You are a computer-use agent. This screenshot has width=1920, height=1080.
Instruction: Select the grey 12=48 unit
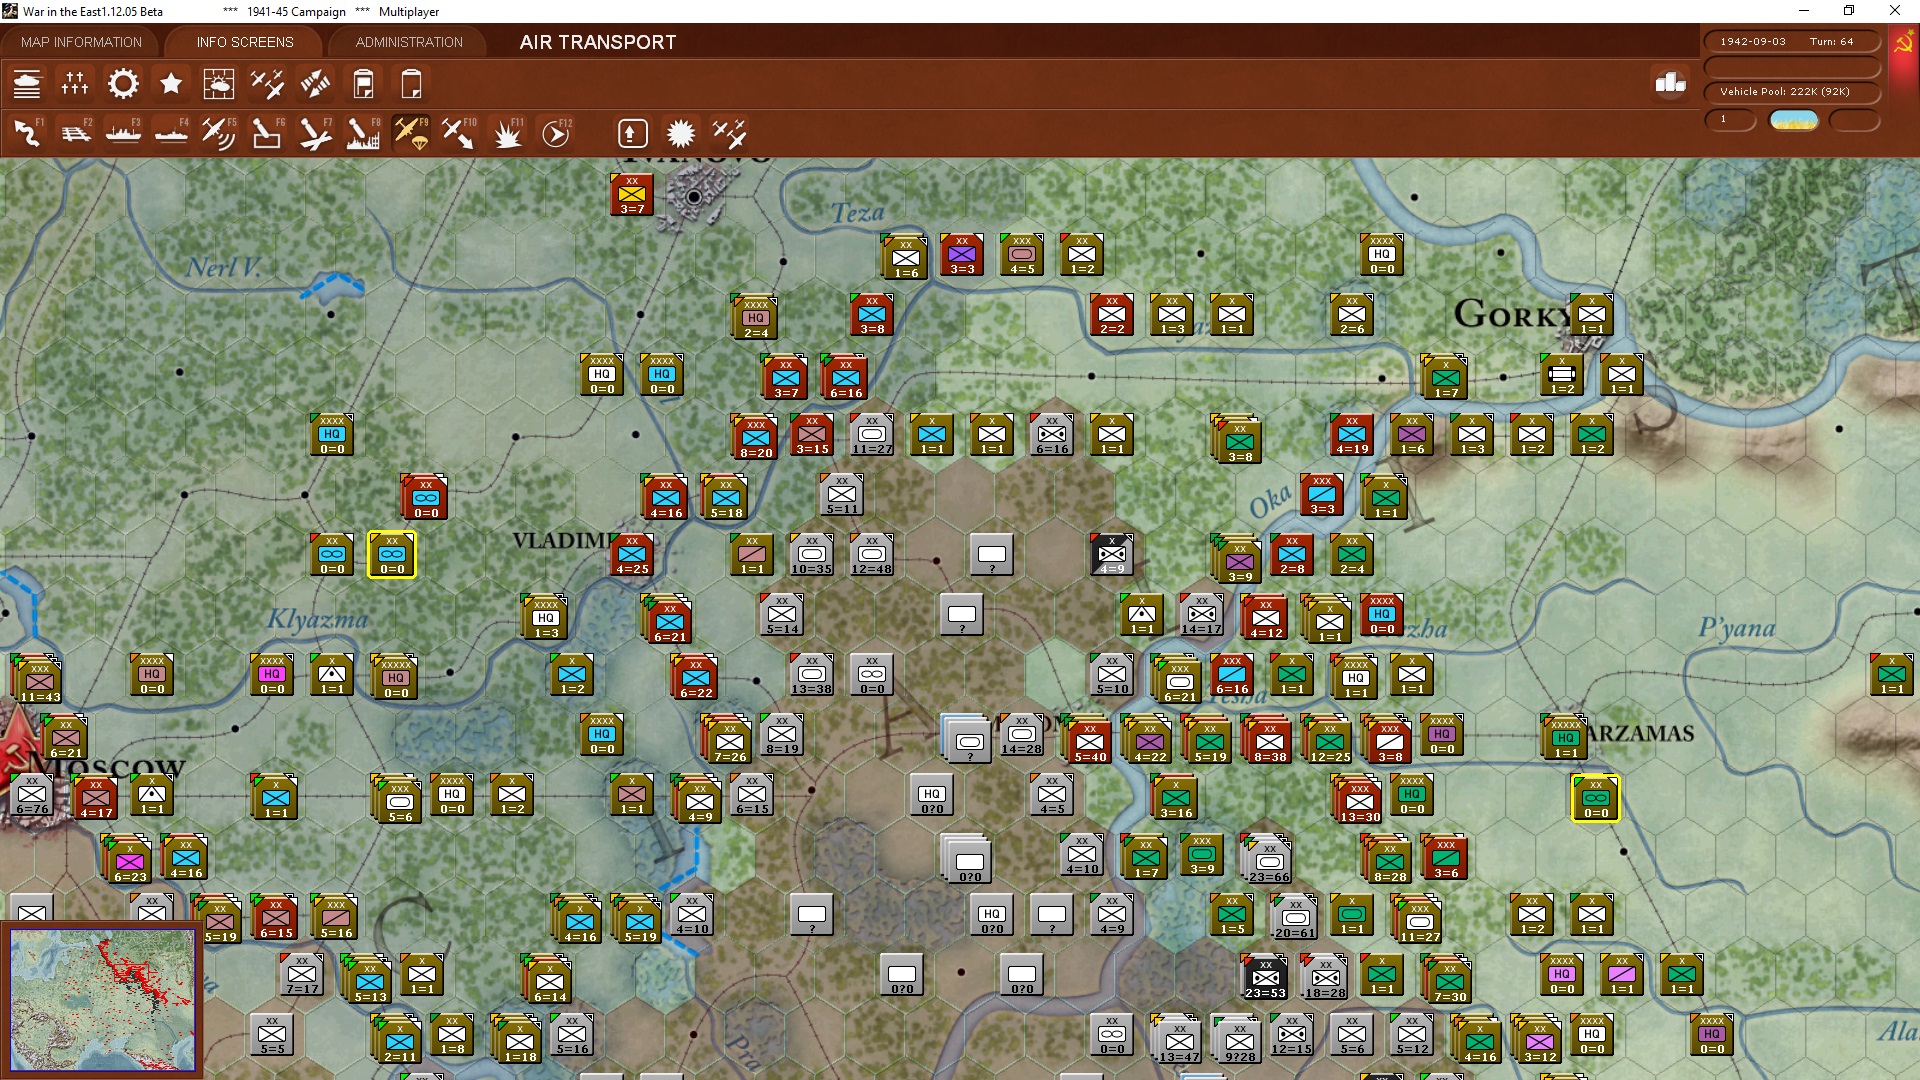click(871, 555)
